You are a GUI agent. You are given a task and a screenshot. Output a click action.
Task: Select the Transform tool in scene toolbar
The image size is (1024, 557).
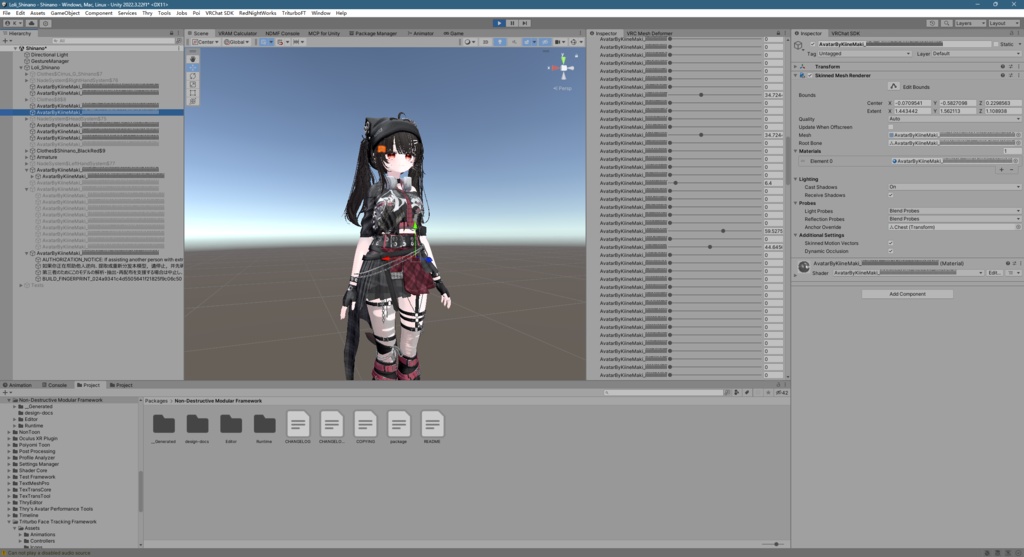193,101
